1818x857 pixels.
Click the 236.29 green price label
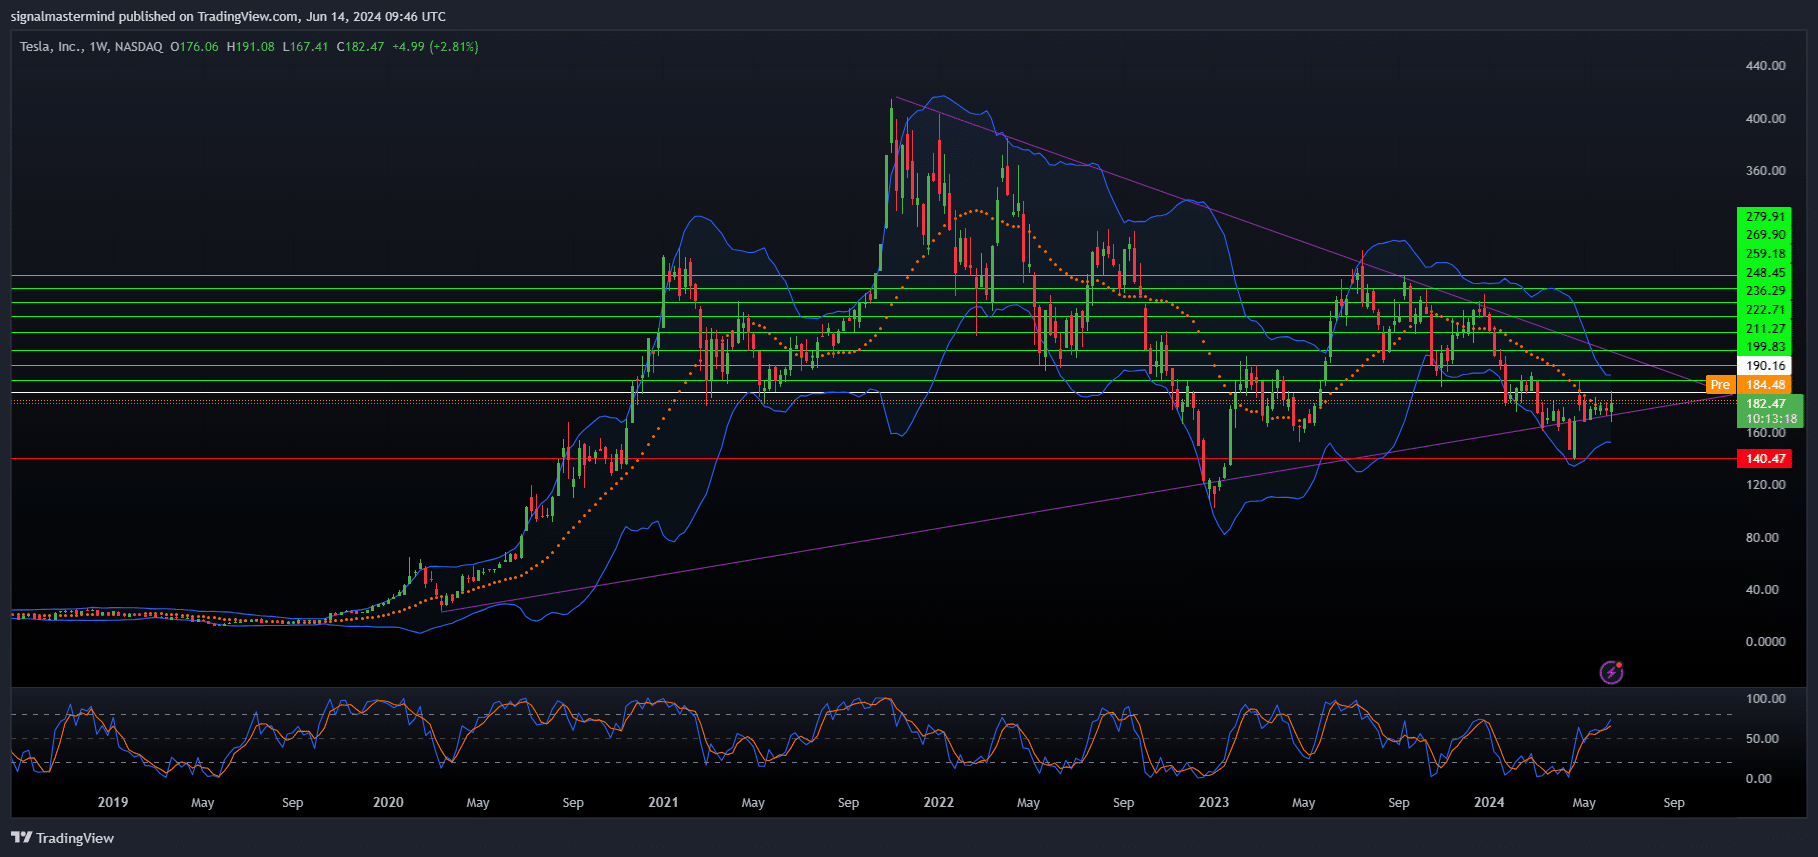[x=1765, y=291]
